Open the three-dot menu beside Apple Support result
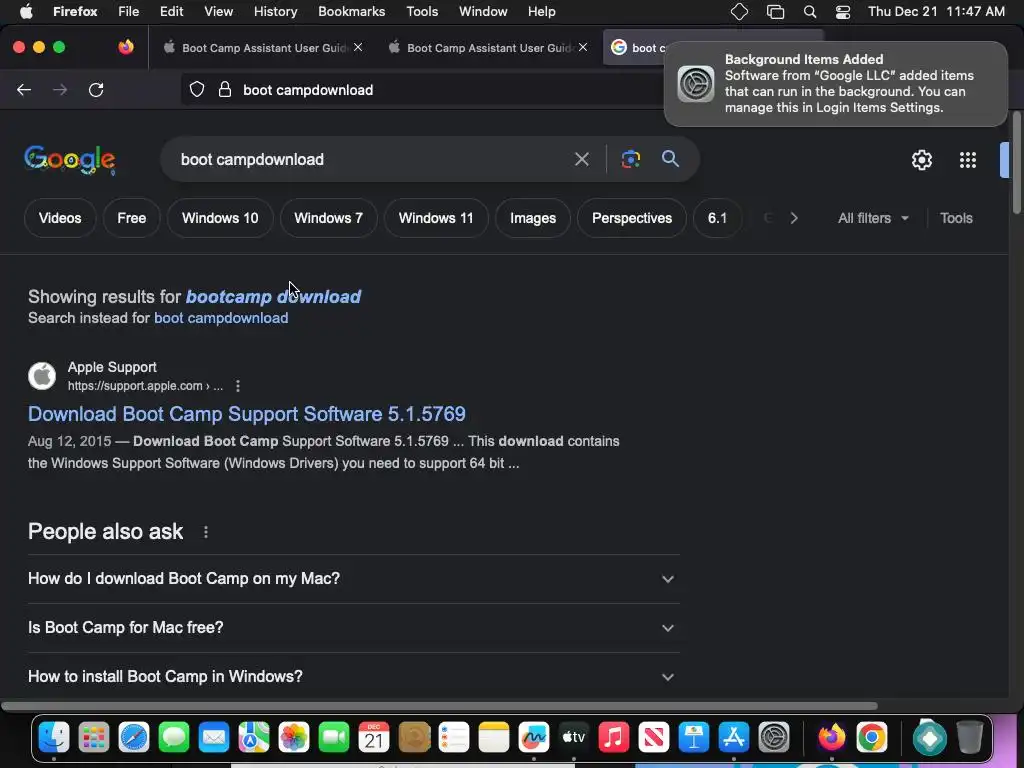Image resolution: width=1024 pixels, height=768 pixels. pos(238,386)
